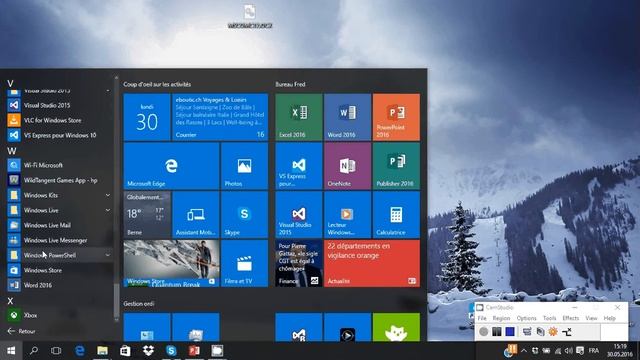Viewport: 640px width, 360px height.
Task: Click the FRA language indicator
Action: point(594,351)
